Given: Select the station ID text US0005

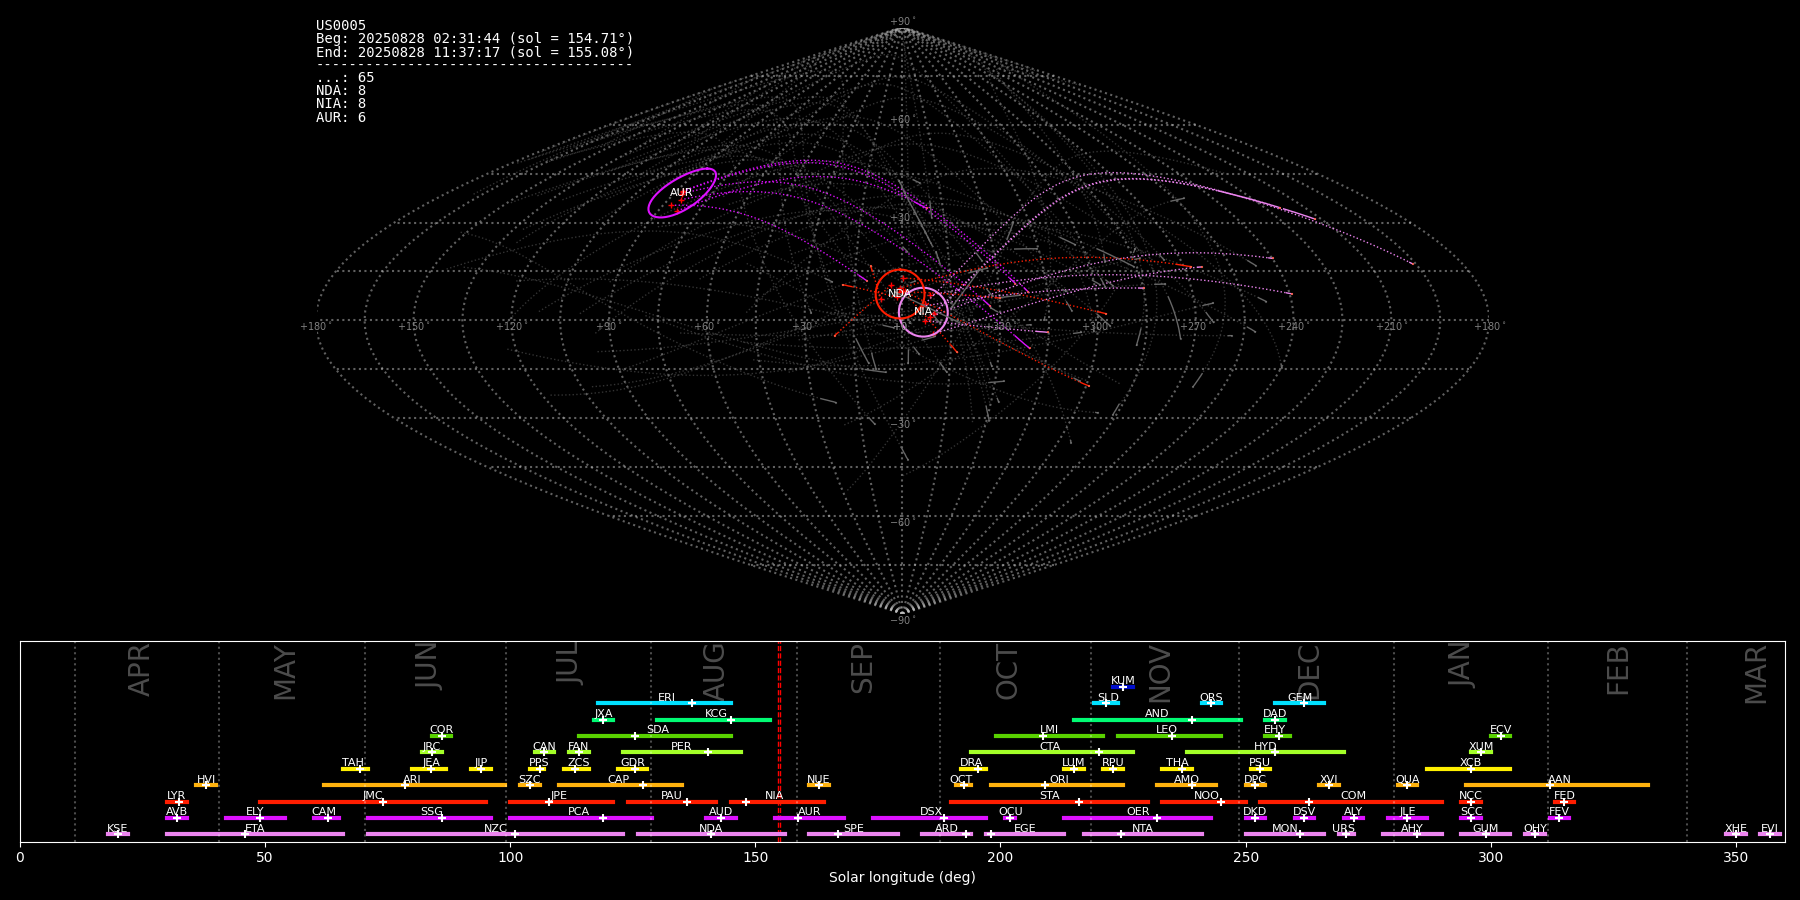Looking at the screenshot, I should coord(341,26).
